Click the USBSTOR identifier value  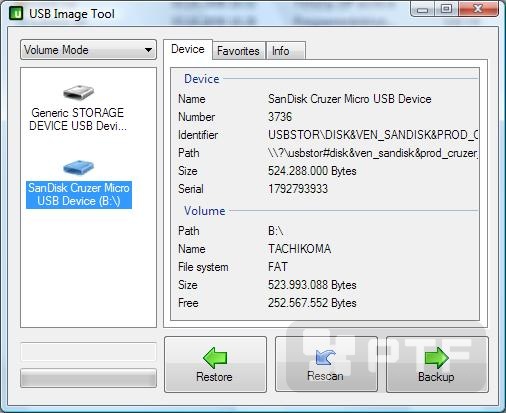(x=373, y=135)
